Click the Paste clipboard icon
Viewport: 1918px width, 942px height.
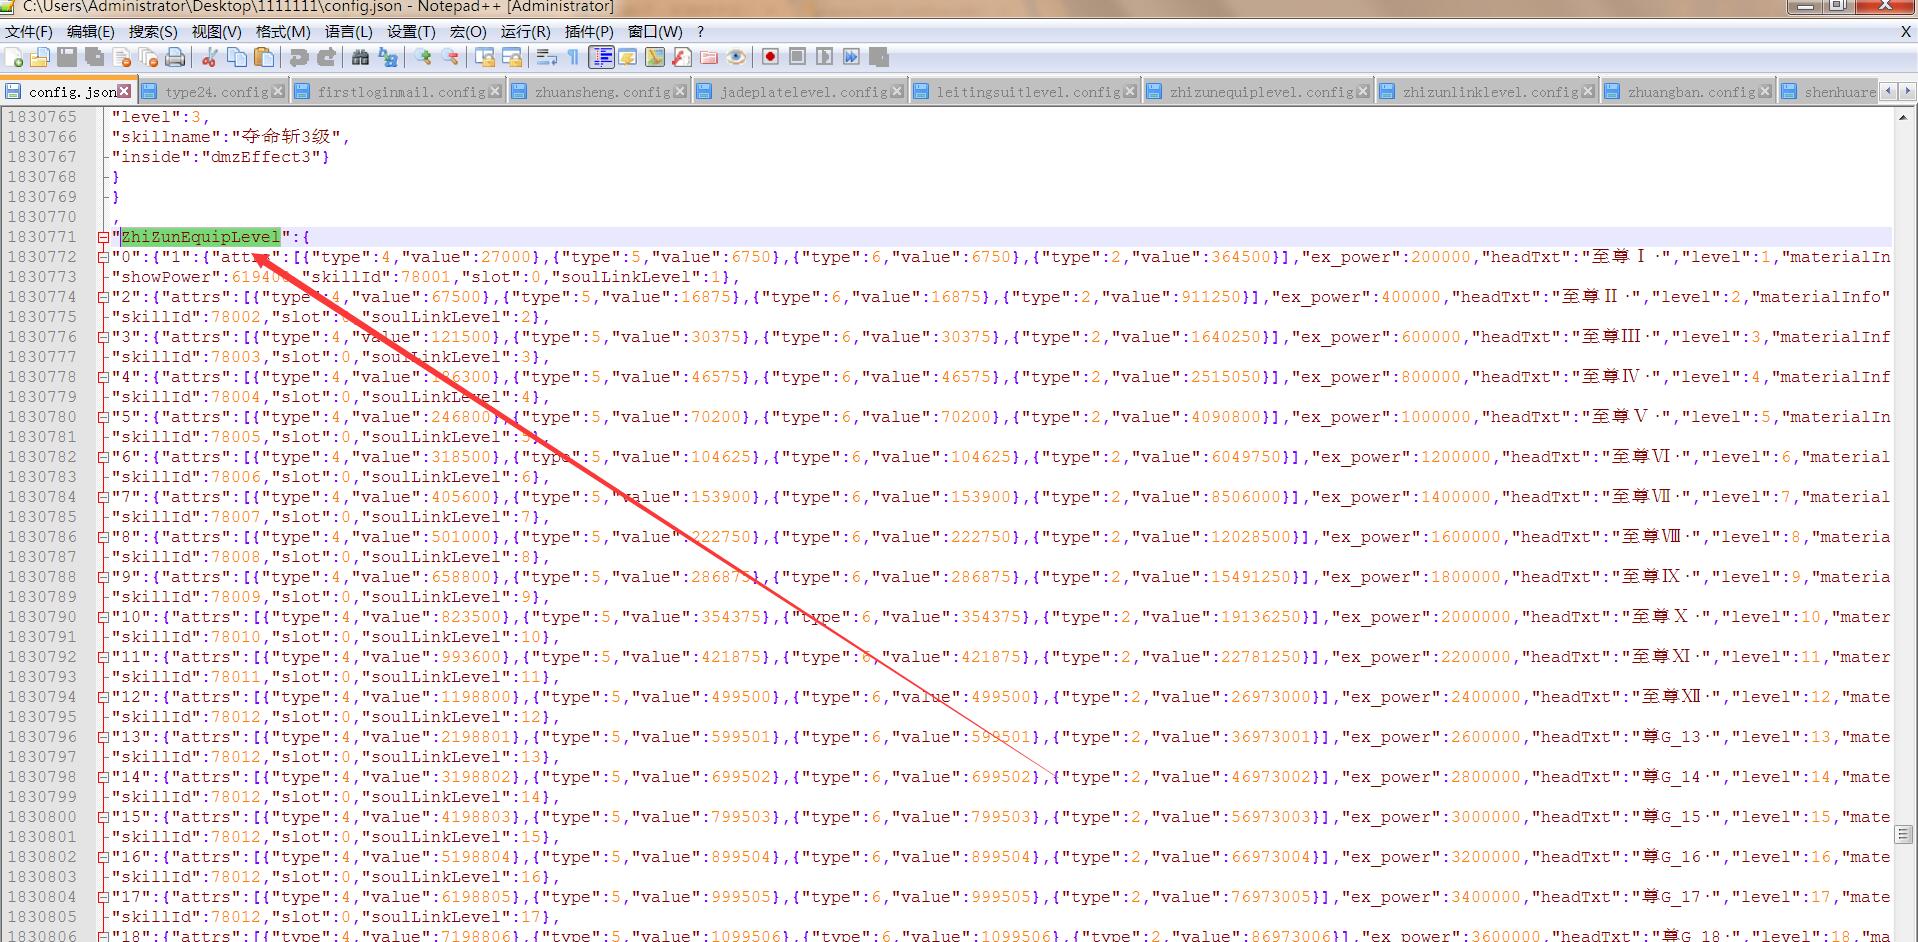click(264, 57)
